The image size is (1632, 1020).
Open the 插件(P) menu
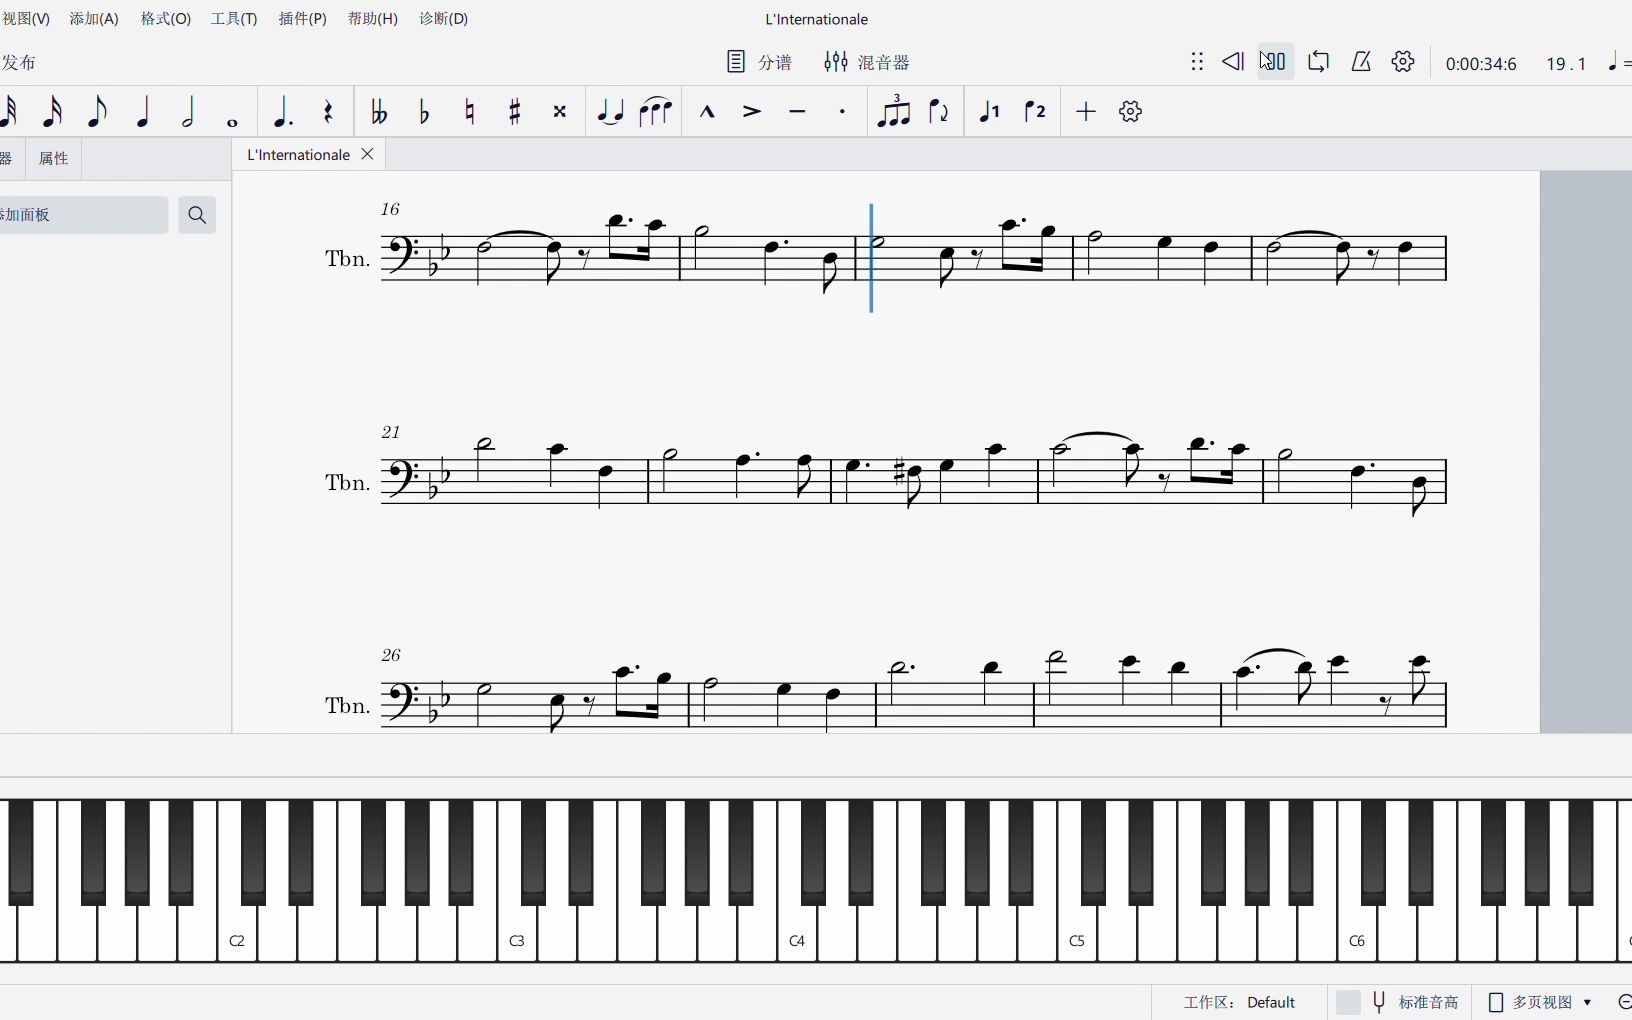tap(303, 19)
